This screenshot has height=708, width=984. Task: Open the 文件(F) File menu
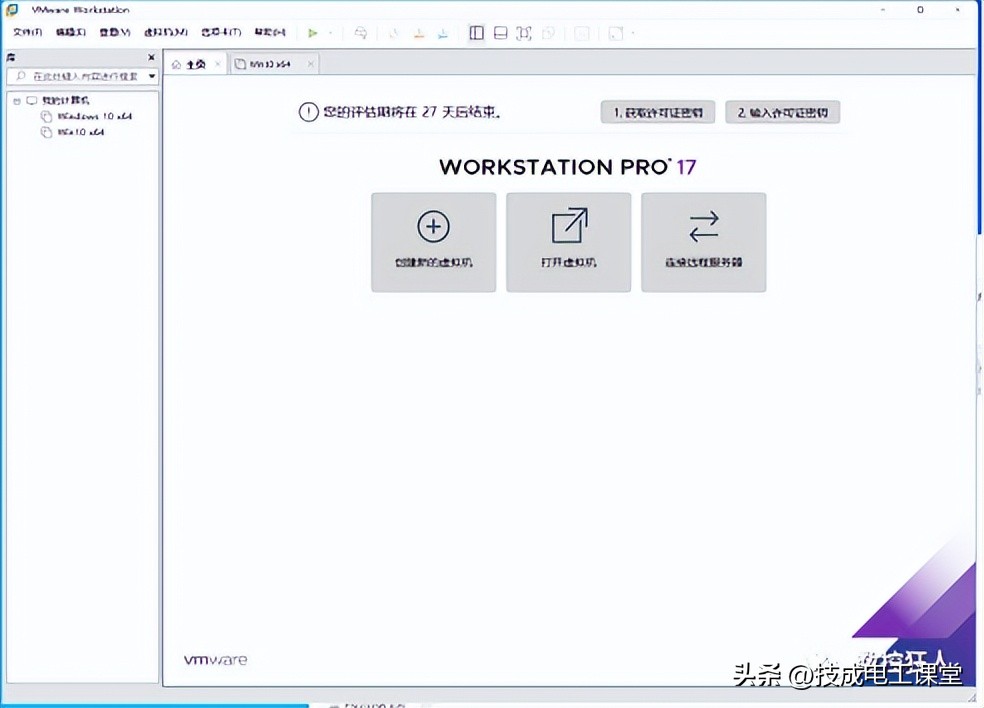(28, 32)
